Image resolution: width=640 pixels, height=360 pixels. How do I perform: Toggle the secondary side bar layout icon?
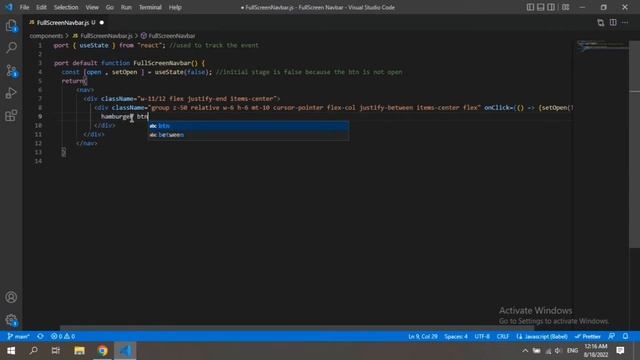(x=551, y=7)
